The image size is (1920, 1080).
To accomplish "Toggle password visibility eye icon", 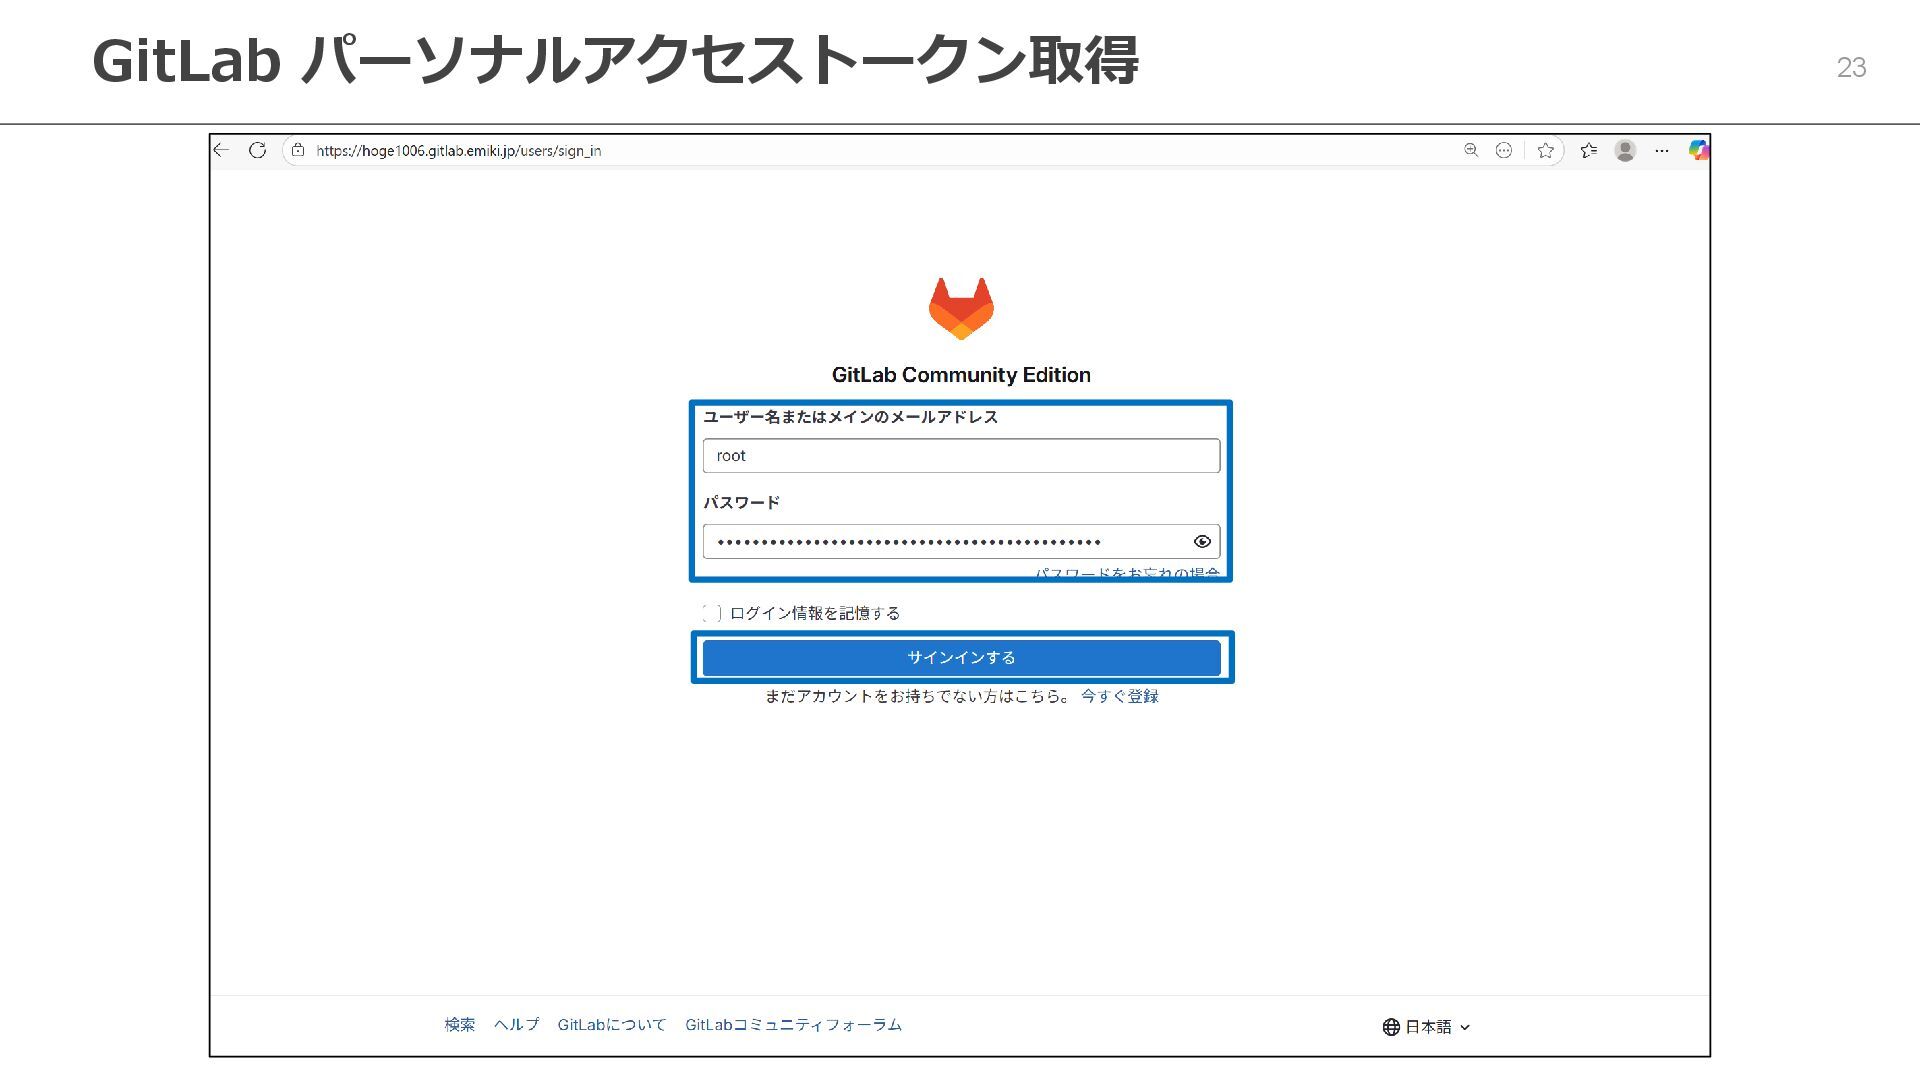I will click(x=1202, y=541).
